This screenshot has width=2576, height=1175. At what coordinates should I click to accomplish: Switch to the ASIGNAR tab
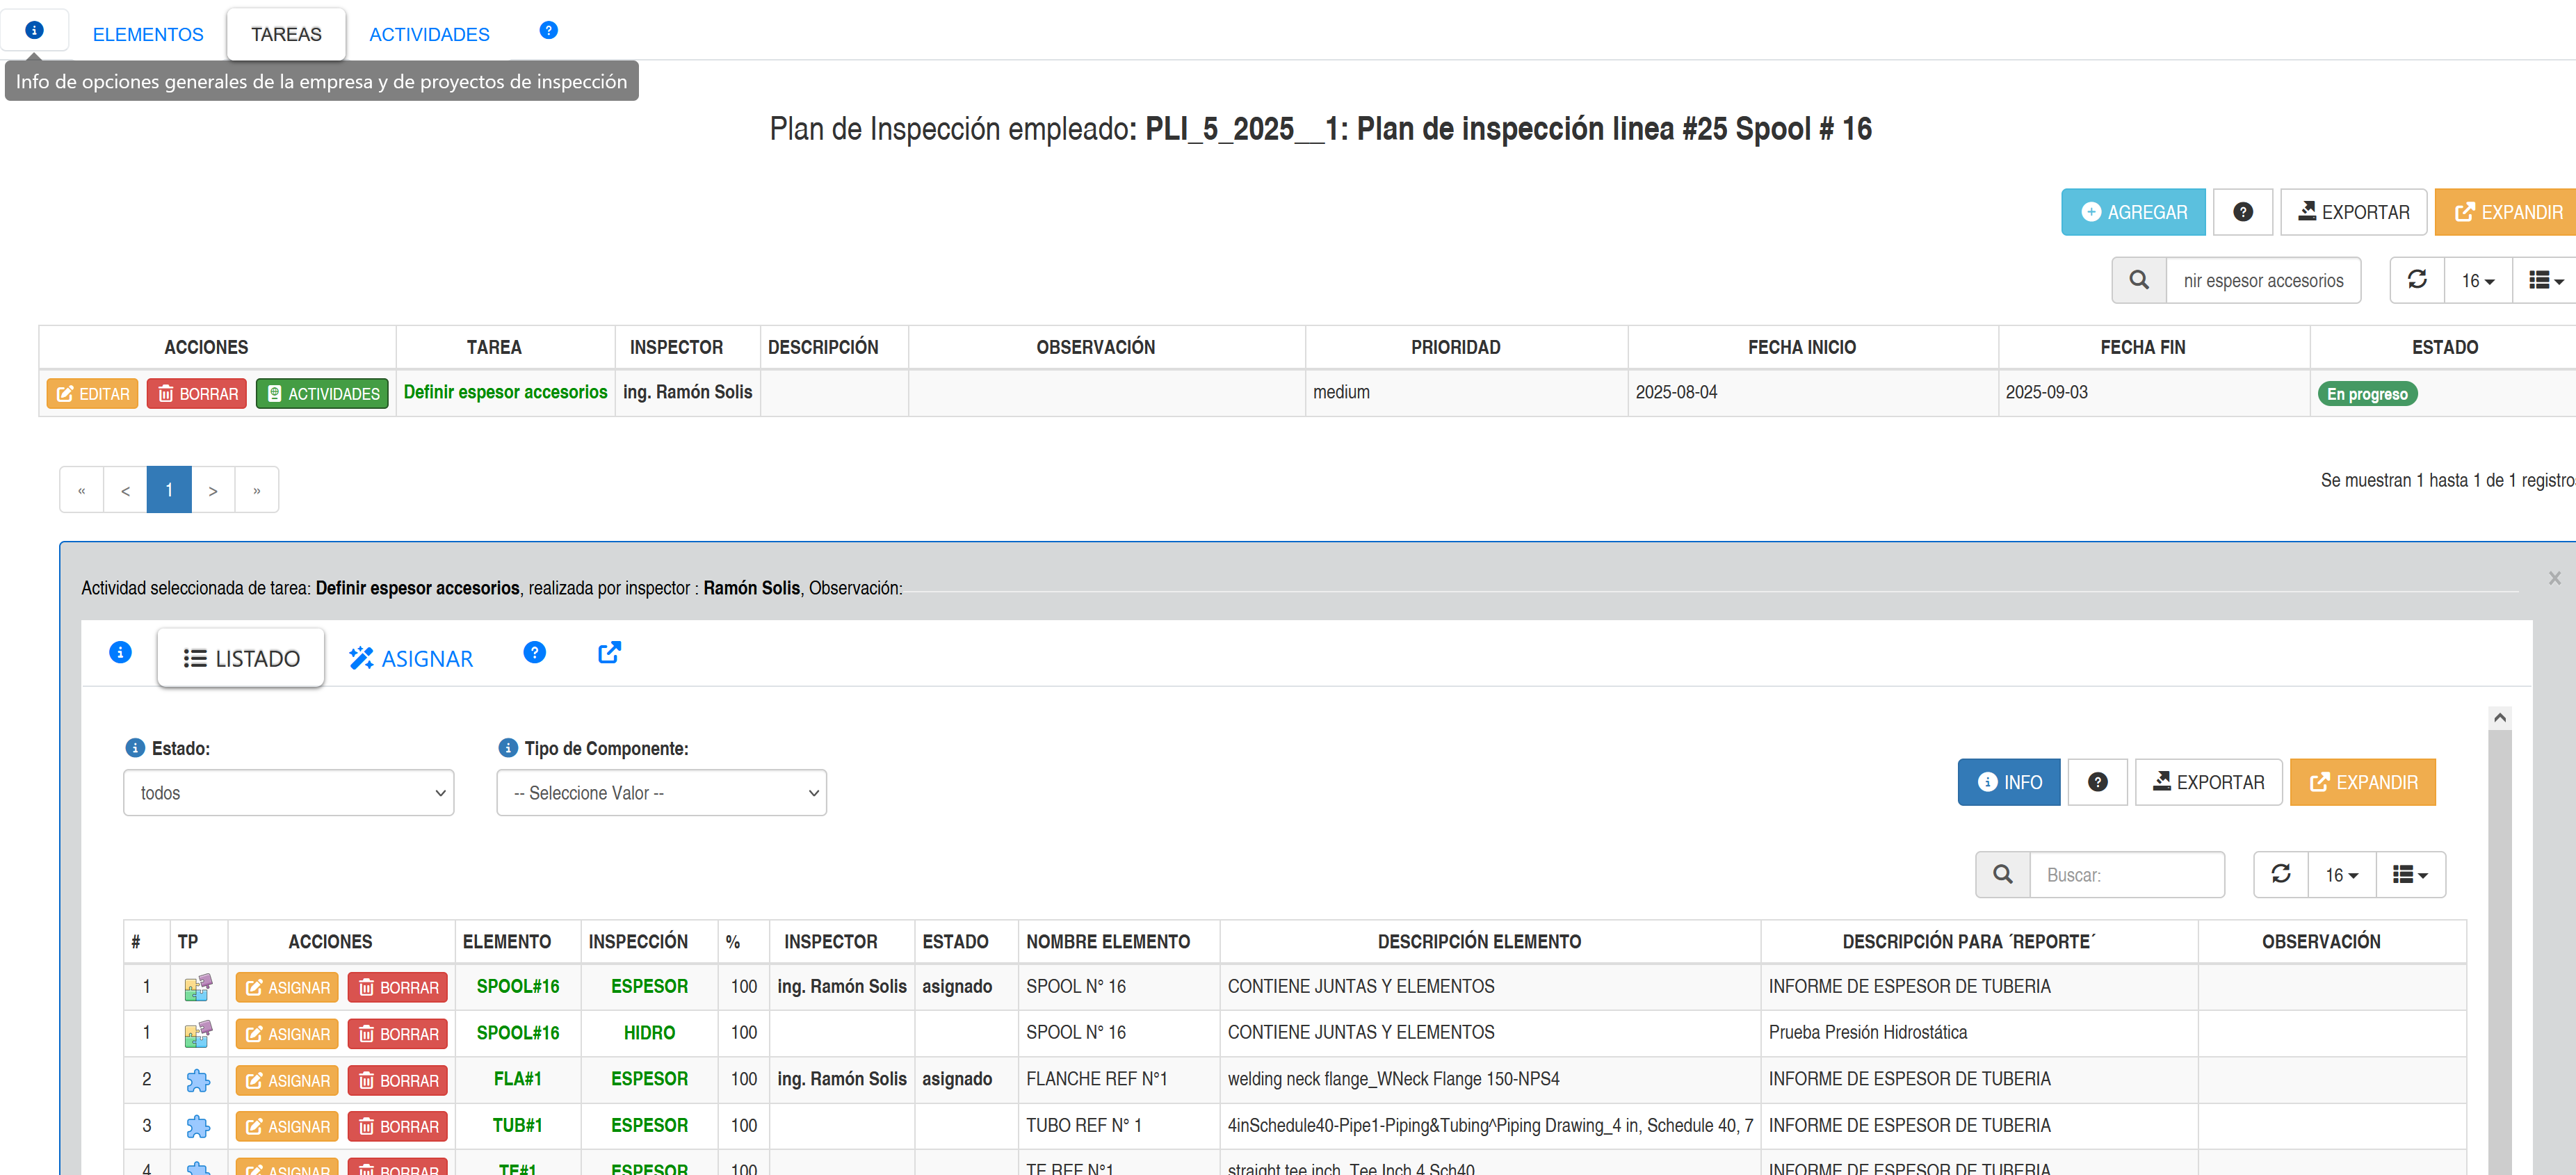coord(411,658)
